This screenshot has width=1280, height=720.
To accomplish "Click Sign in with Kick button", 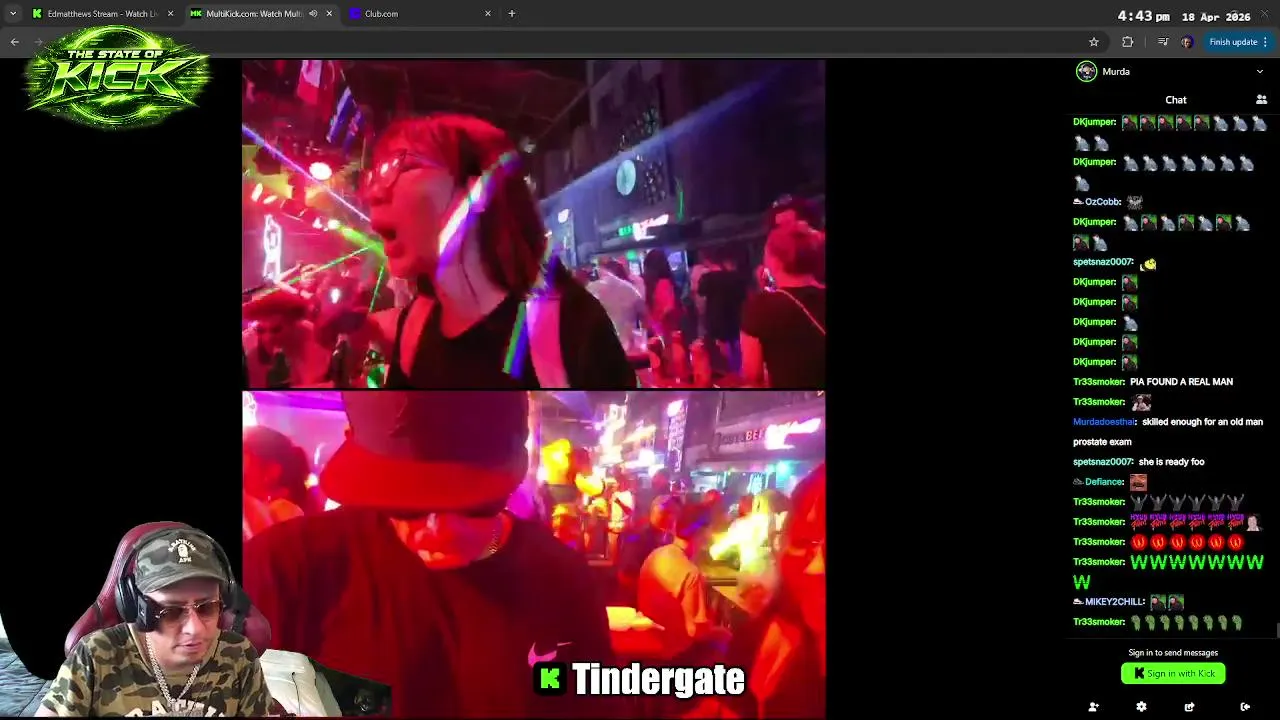I will pos(1173,673).
